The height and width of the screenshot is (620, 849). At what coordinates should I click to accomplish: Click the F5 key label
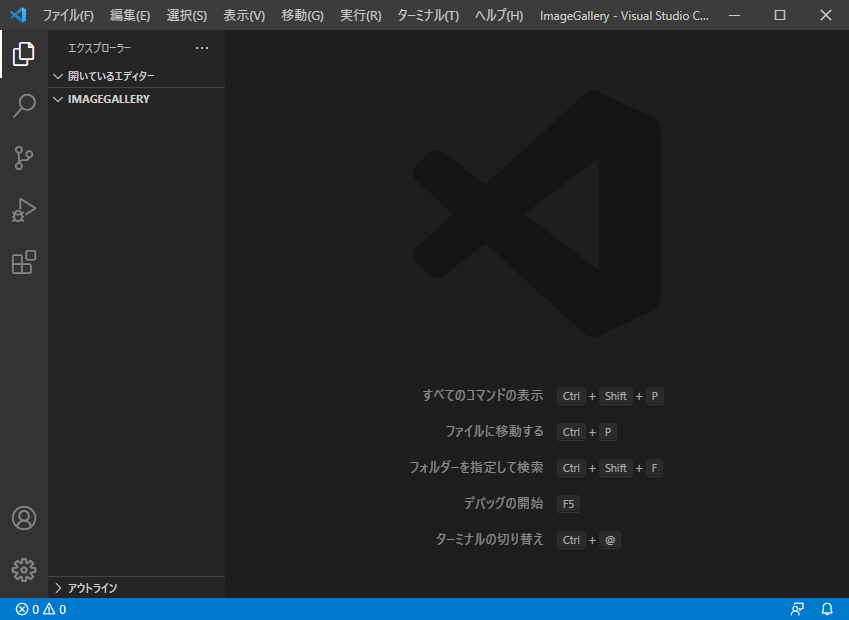click(x=568, y=504)
